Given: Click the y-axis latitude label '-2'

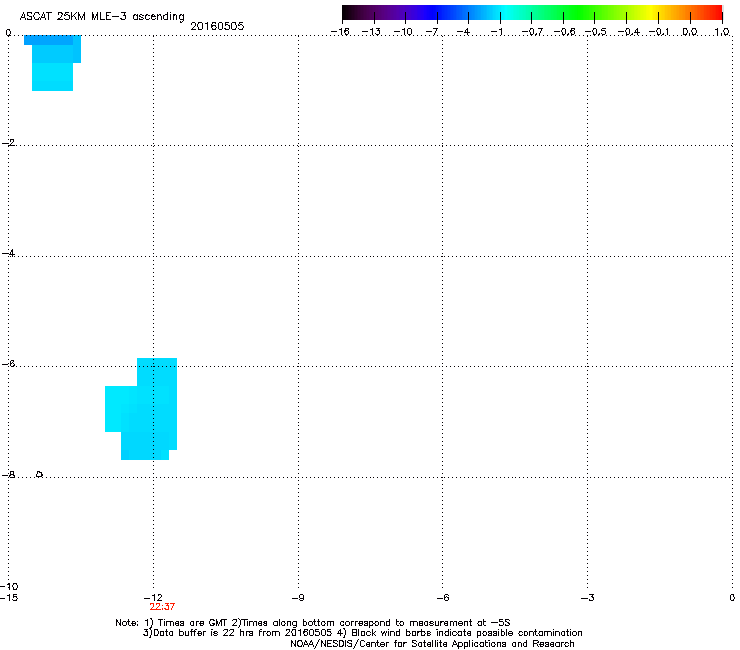Looking at the screenshot, I should point(8,143).
